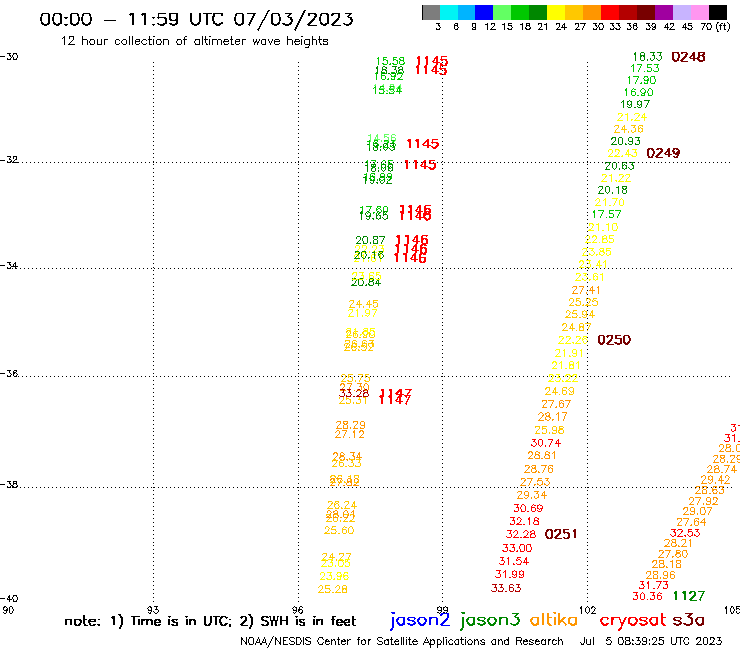Select the wave height value 20.87
This screenshot has height=650, width=740.
tap(370, 240)
